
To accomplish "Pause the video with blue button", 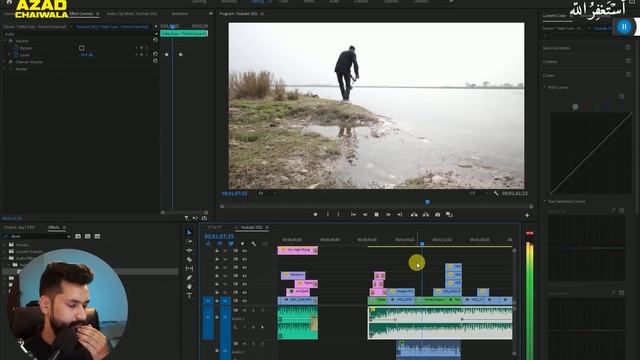I will (x=624, y=27).
